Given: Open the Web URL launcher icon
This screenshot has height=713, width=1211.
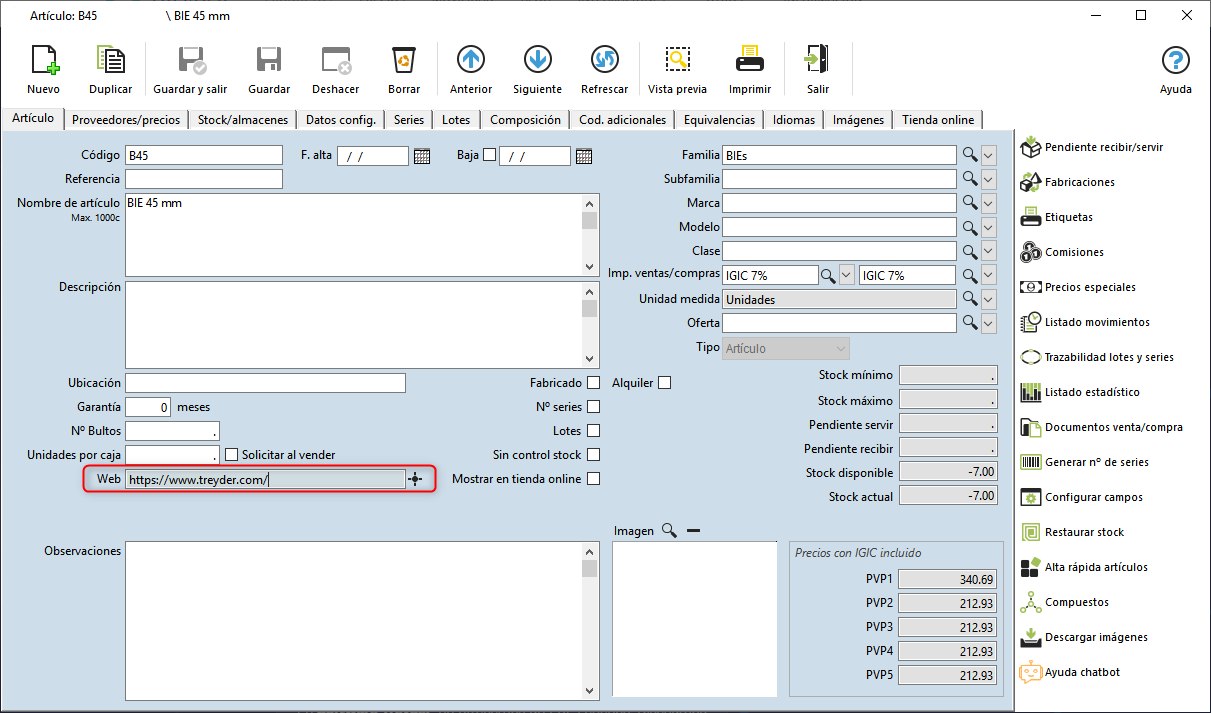Looking at the screenshot, I should click(x=415, y=479).
